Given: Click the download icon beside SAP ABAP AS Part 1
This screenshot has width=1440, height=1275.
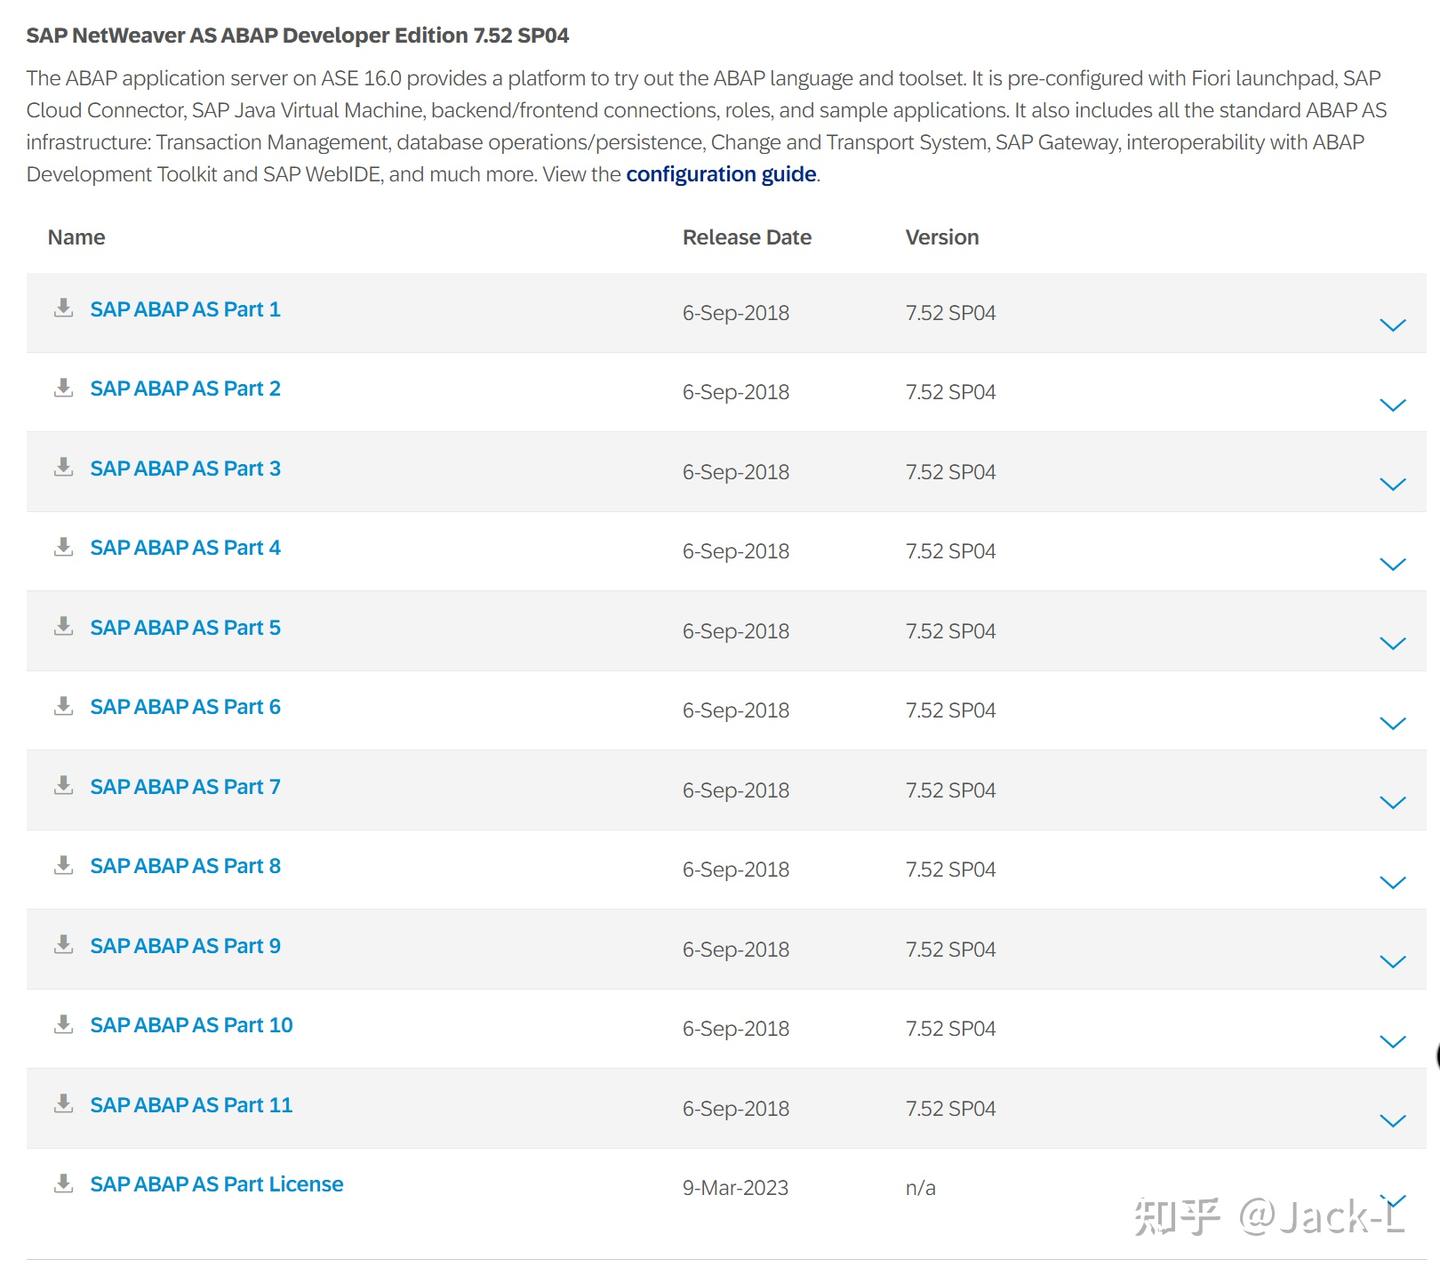Looking at the screenshot, I should pos(64,308).
